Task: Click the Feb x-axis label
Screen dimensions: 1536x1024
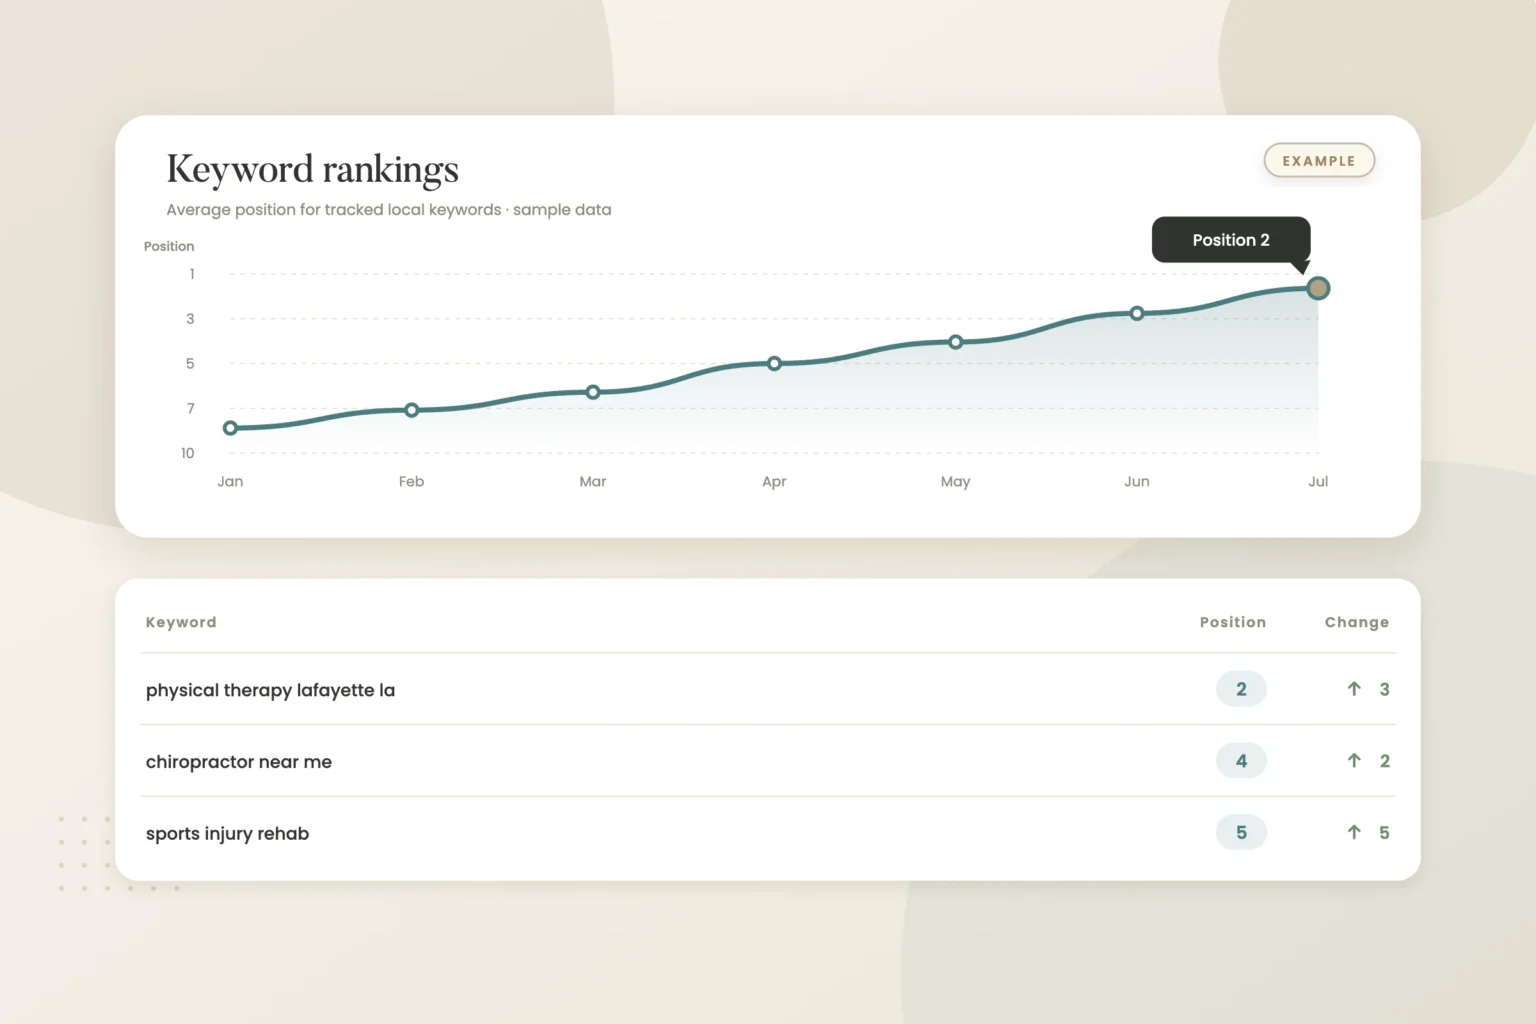Action: point(411,481)
